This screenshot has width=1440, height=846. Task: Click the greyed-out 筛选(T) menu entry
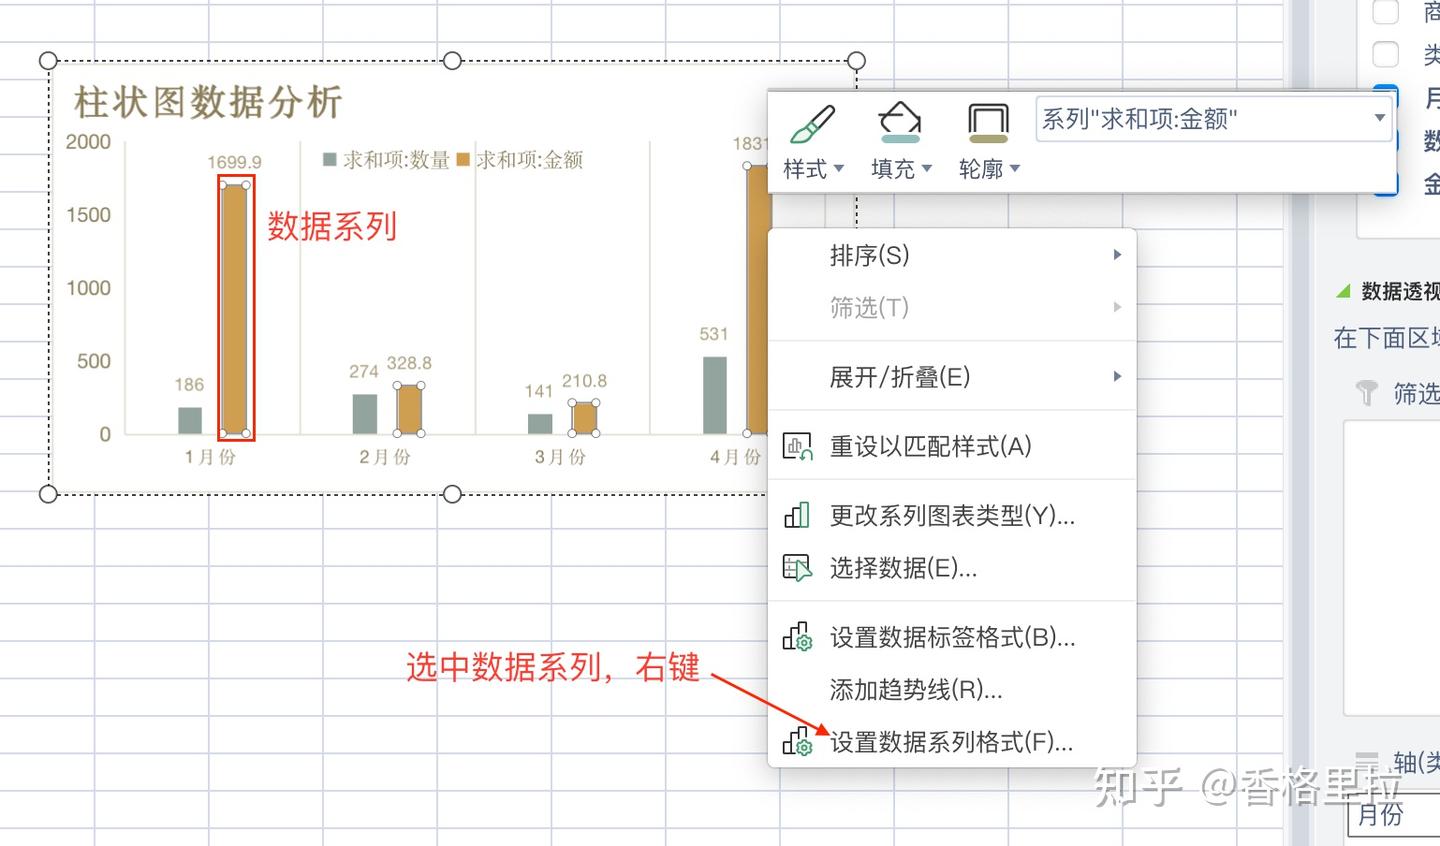pyautogui.click(x=952, y=307)
